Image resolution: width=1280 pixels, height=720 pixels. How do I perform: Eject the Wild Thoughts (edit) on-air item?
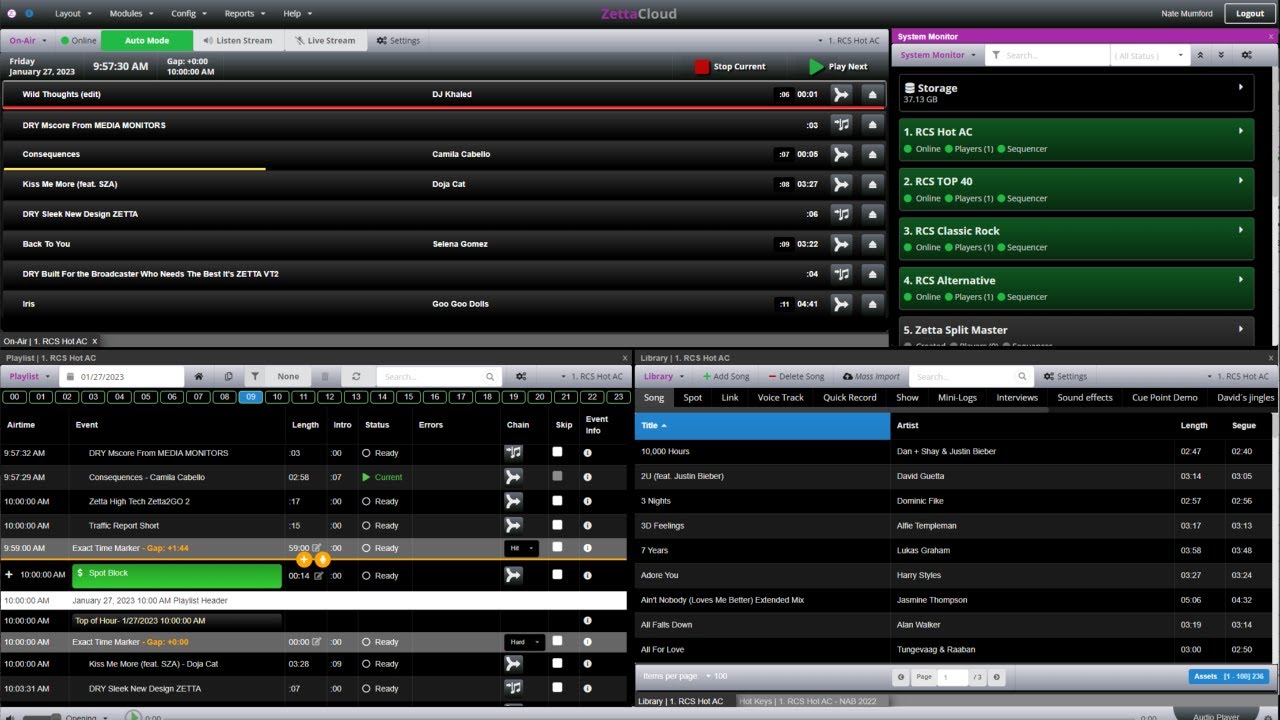[872, 94]
